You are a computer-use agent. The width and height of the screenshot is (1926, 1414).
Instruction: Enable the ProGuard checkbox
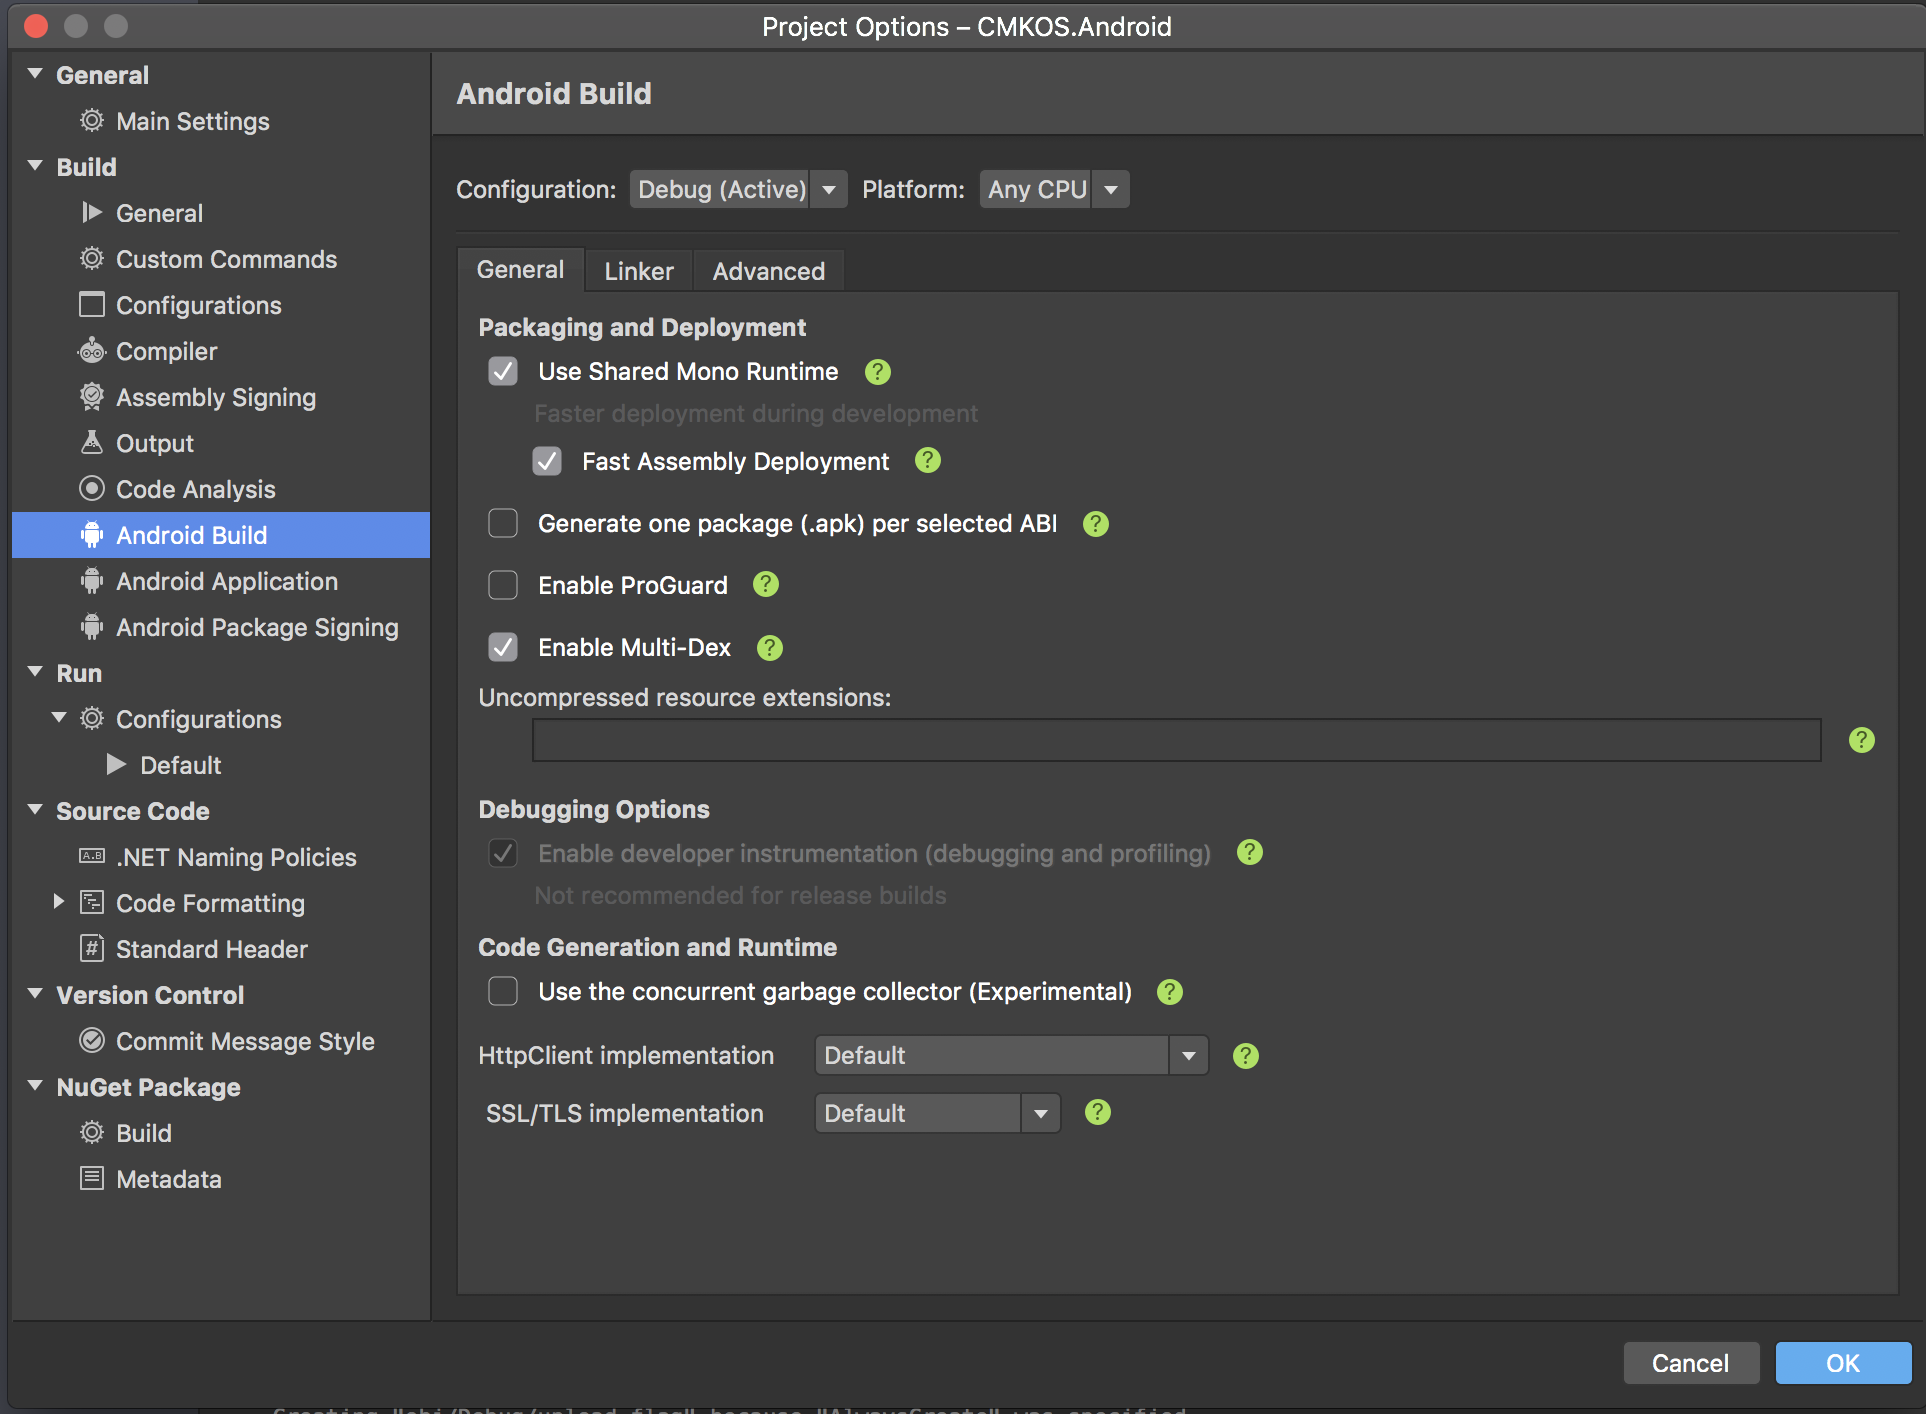(x=503, y=585)
